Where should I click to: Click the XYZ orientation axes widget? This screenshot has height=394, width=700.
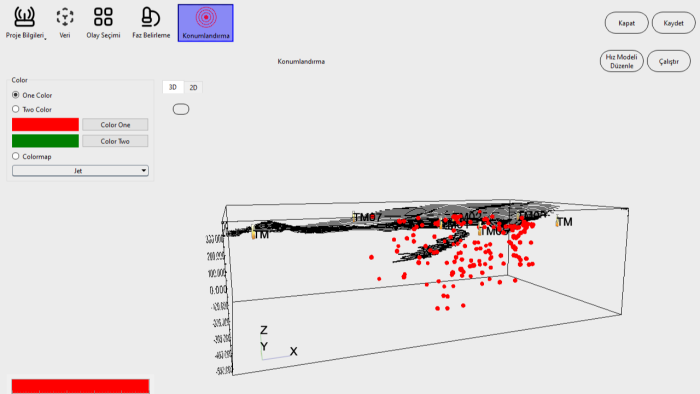click(x=278, y=343)
